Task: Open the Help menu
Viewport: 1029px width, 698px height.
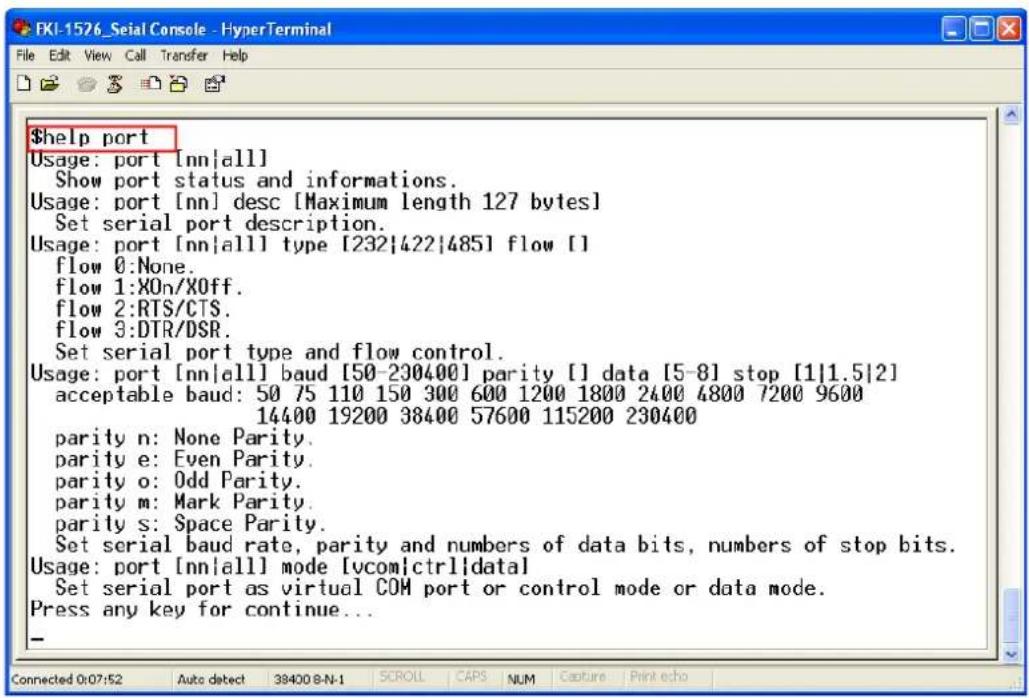Action: (x=235, y=56)
